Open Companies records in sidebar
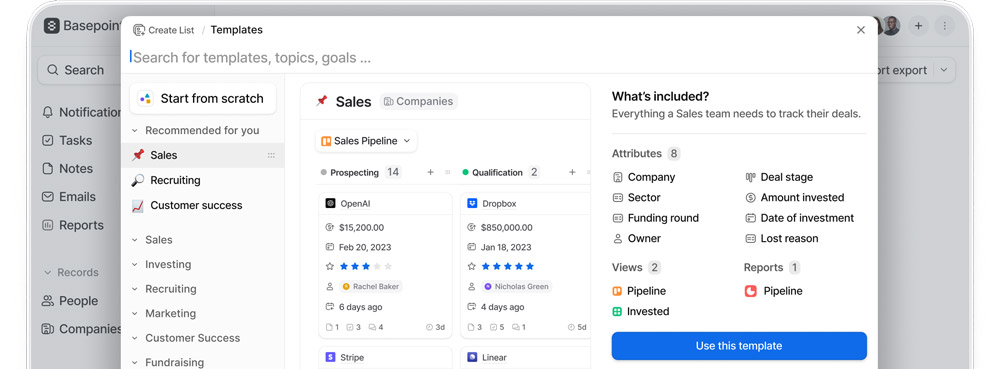 (81, 329)
